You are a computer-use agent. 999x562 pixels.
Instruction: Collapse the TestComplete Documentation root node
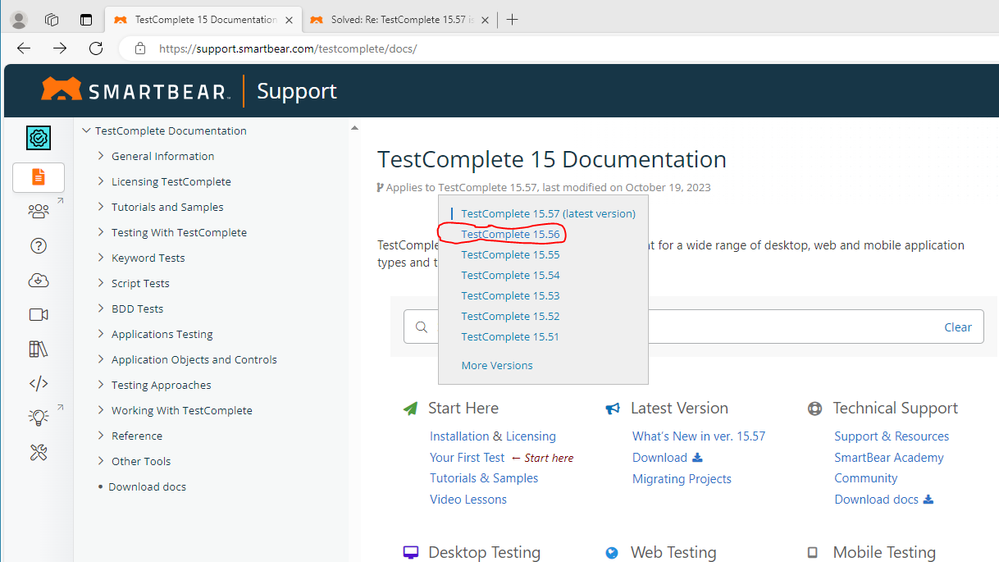(86, 131)
